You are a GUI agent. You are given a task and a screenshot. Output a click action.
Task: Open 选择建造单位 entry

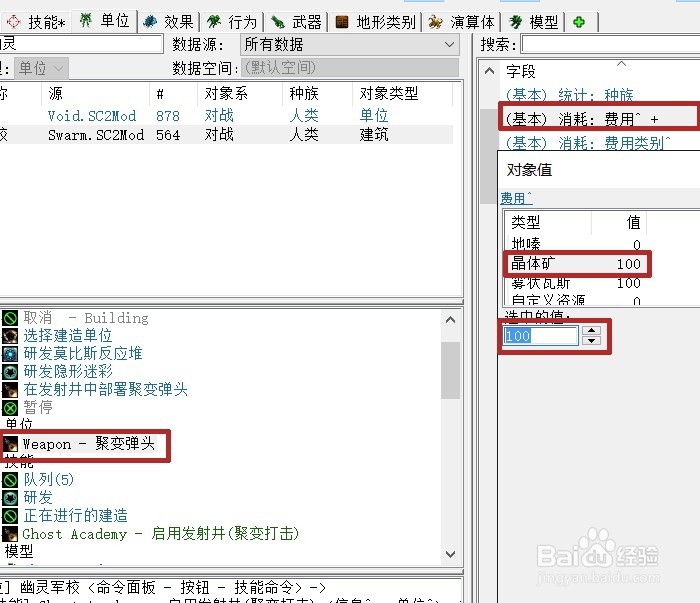[67, 336]
